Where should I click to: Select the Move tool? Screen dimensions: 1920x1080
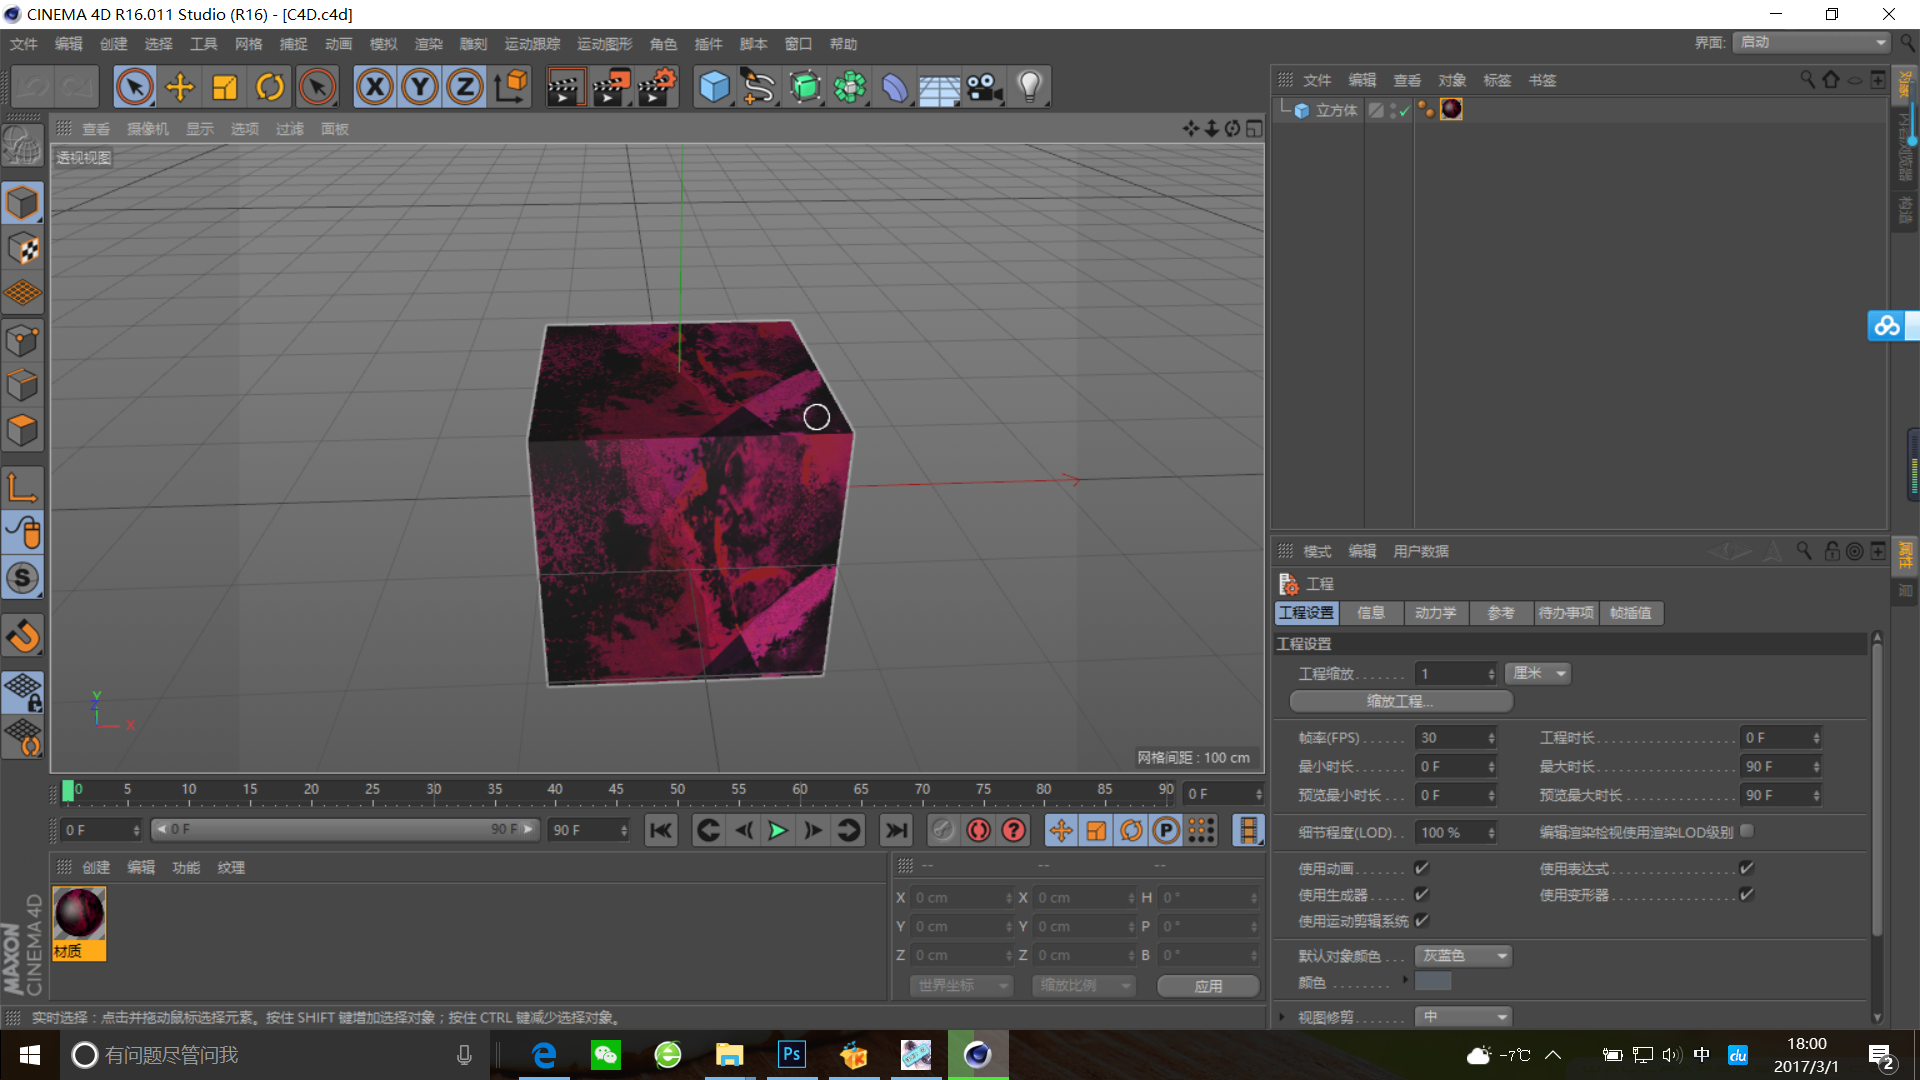tap(180, 87)
